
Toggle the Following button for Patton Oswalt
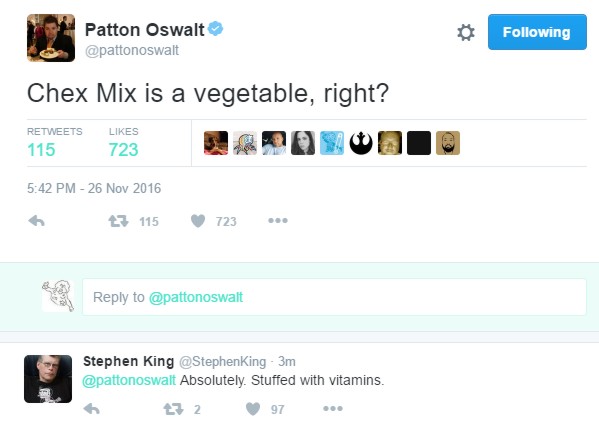(x=537, y=32)
